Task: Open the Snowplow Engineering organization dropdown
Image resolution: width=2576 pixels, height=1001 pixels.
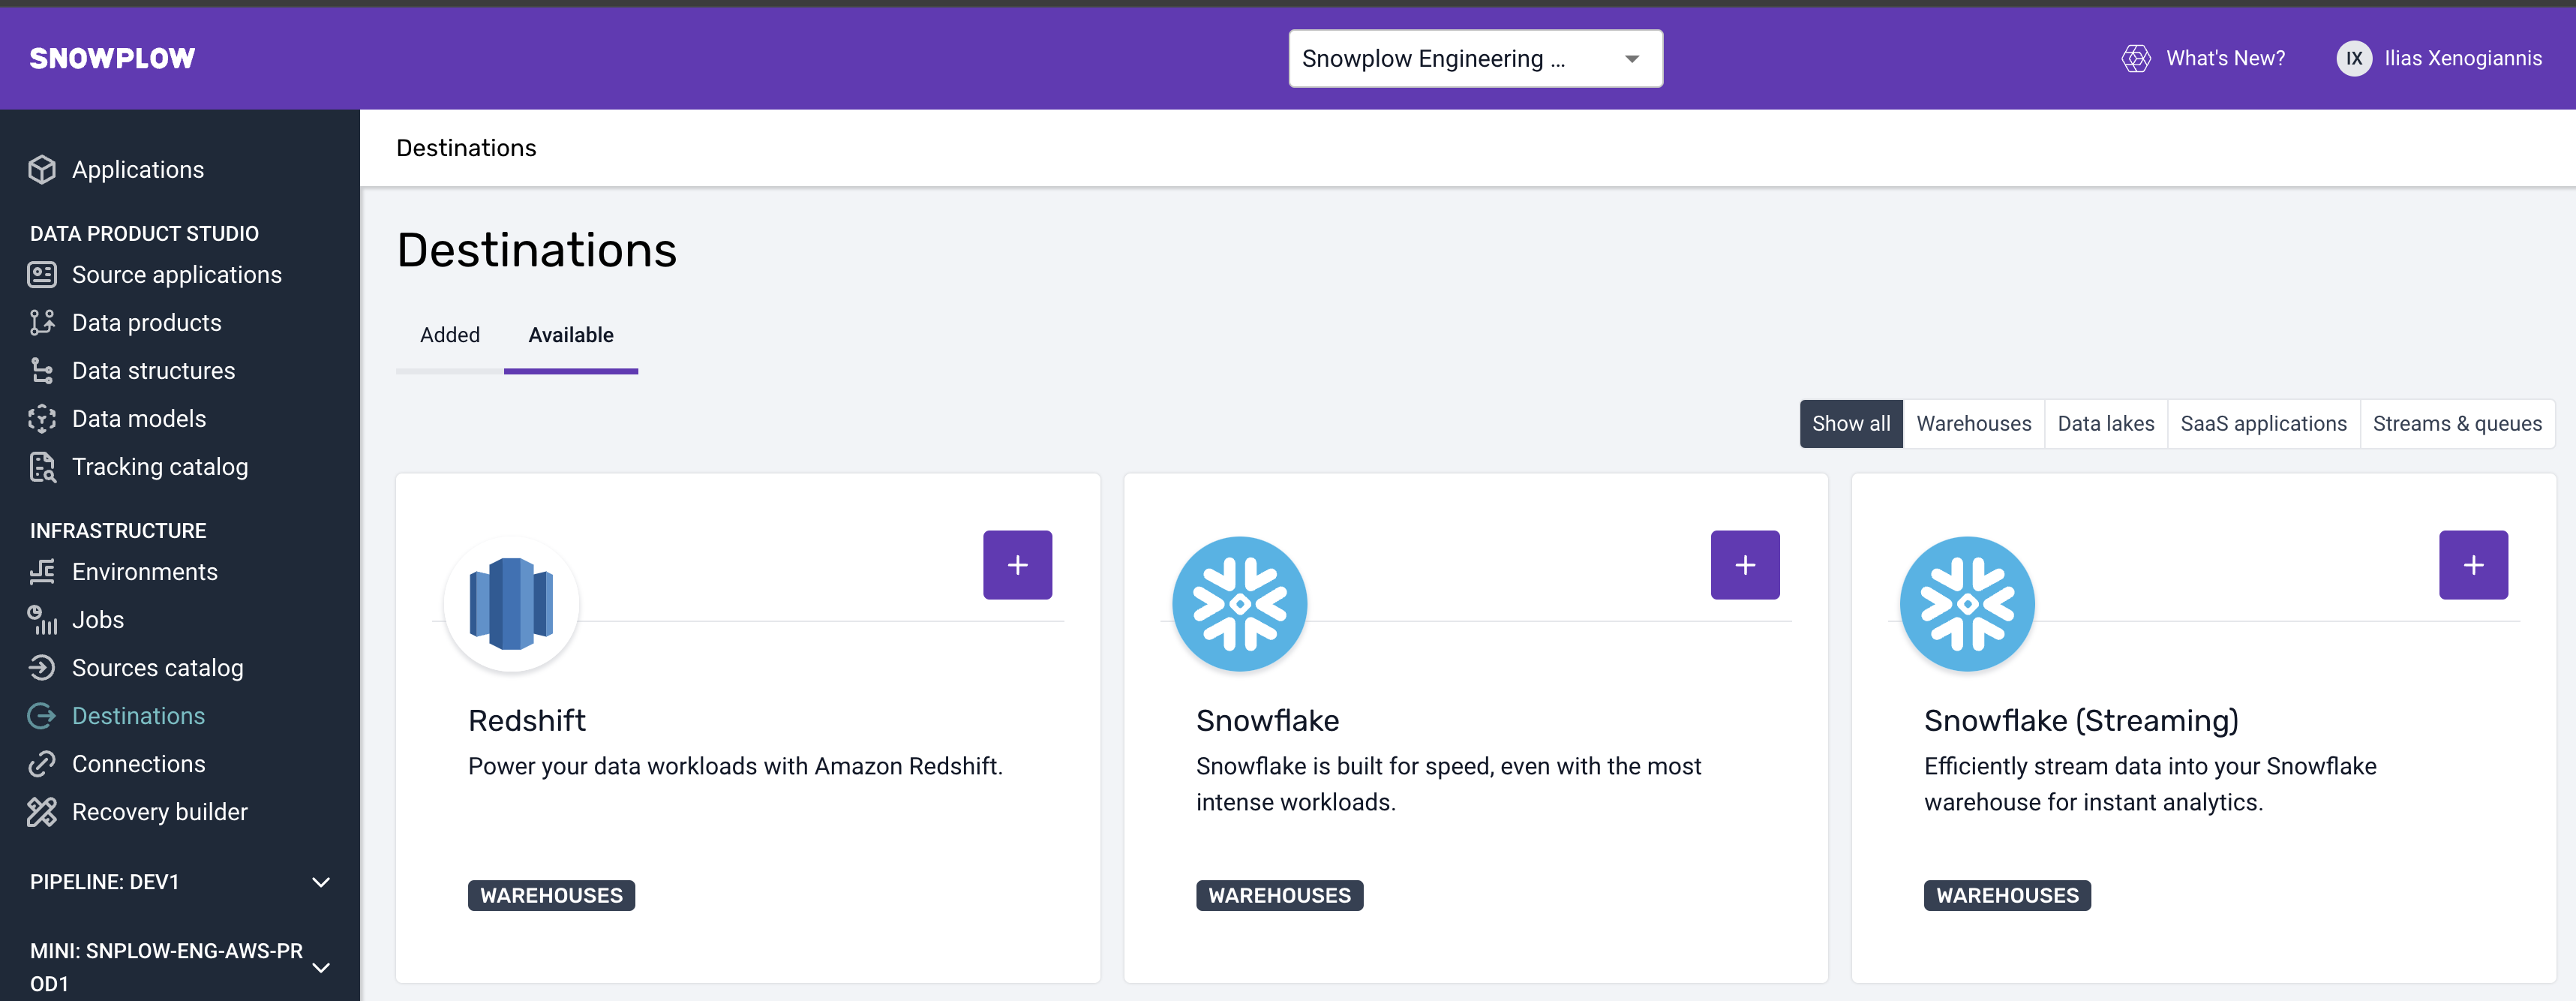Action: (1475, 59)
